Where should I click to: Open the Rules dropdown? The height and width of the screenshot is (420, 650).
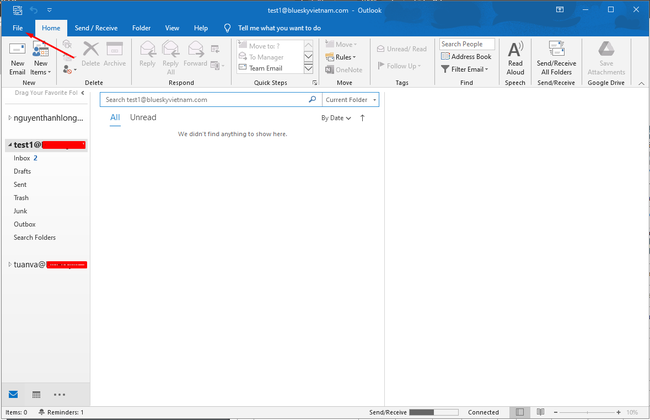(x=341, y=57)
